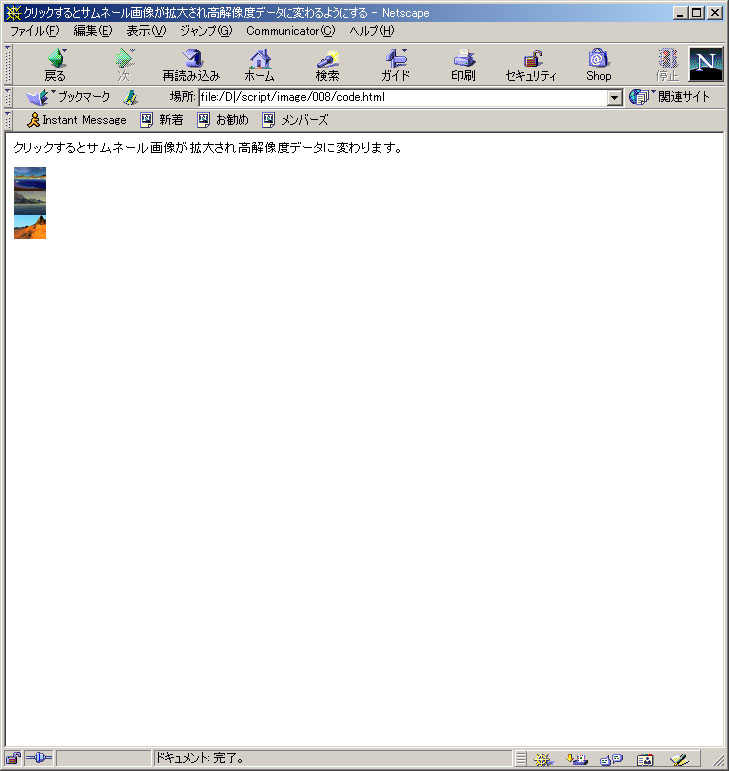The image size is (729, 771).
Task: Toggle the online/offline connection icon
Action: coord(39,758)
